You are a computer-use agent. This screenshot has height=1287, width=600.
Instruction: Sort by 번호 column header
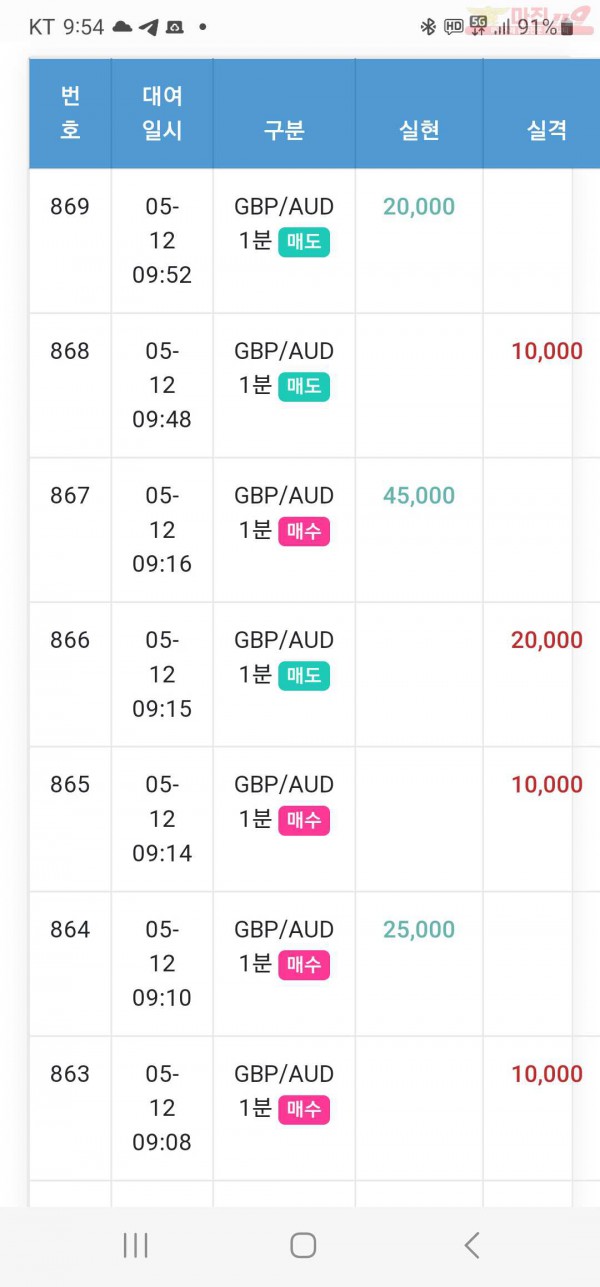70,114
